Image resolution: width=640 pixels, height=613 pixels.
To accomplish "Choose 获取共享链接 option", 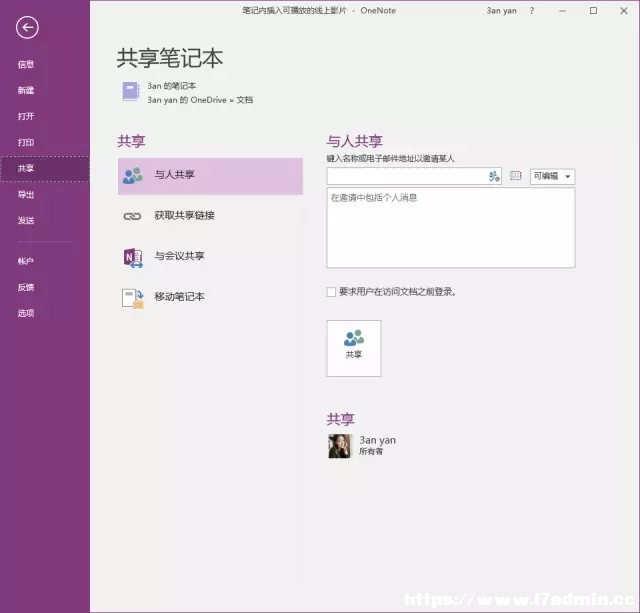I will coord(210,216).
